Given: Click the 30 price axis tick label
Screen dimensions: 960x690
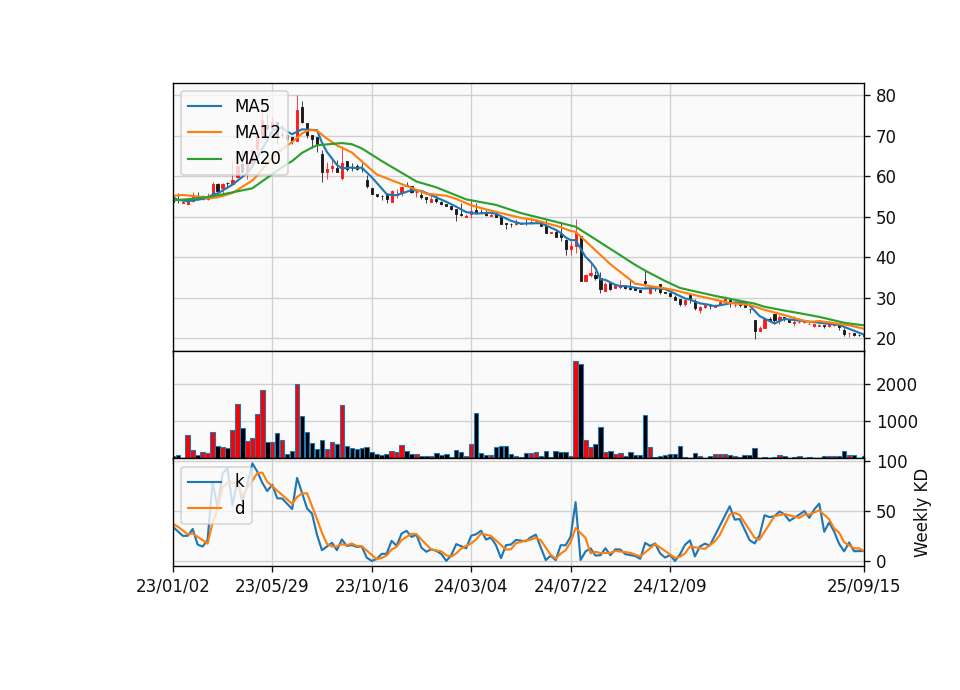Looking at the screenshot, I should 885,299.
